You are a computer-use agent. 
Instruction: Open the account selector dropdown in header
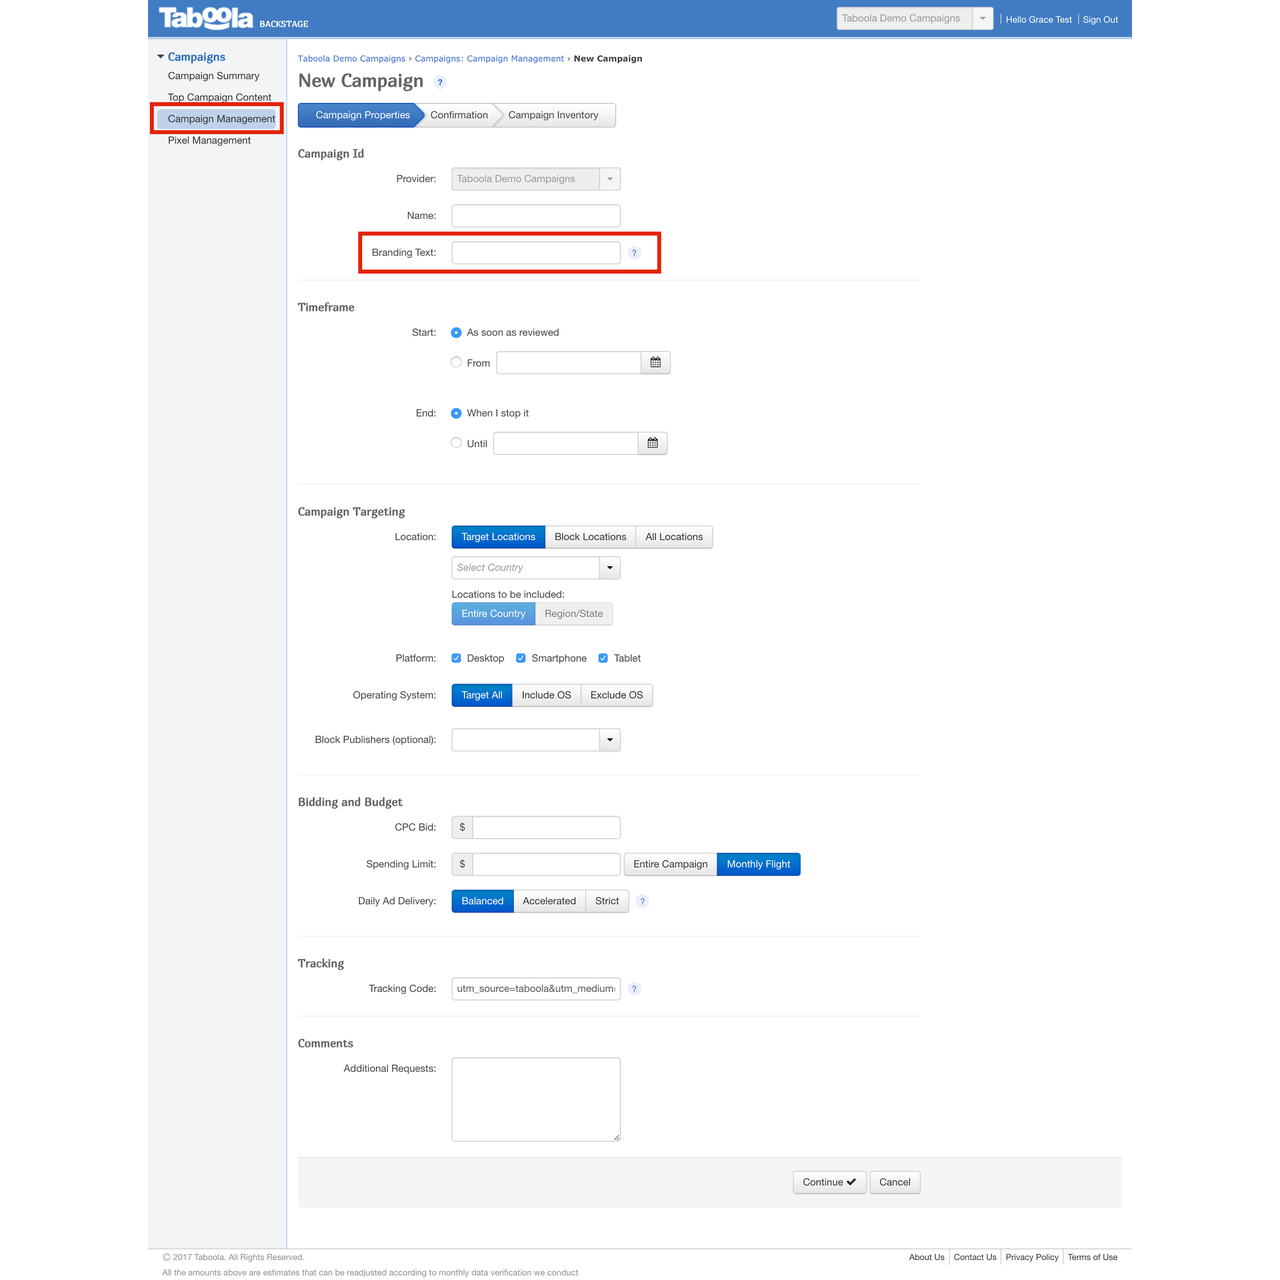click(983, 18)
